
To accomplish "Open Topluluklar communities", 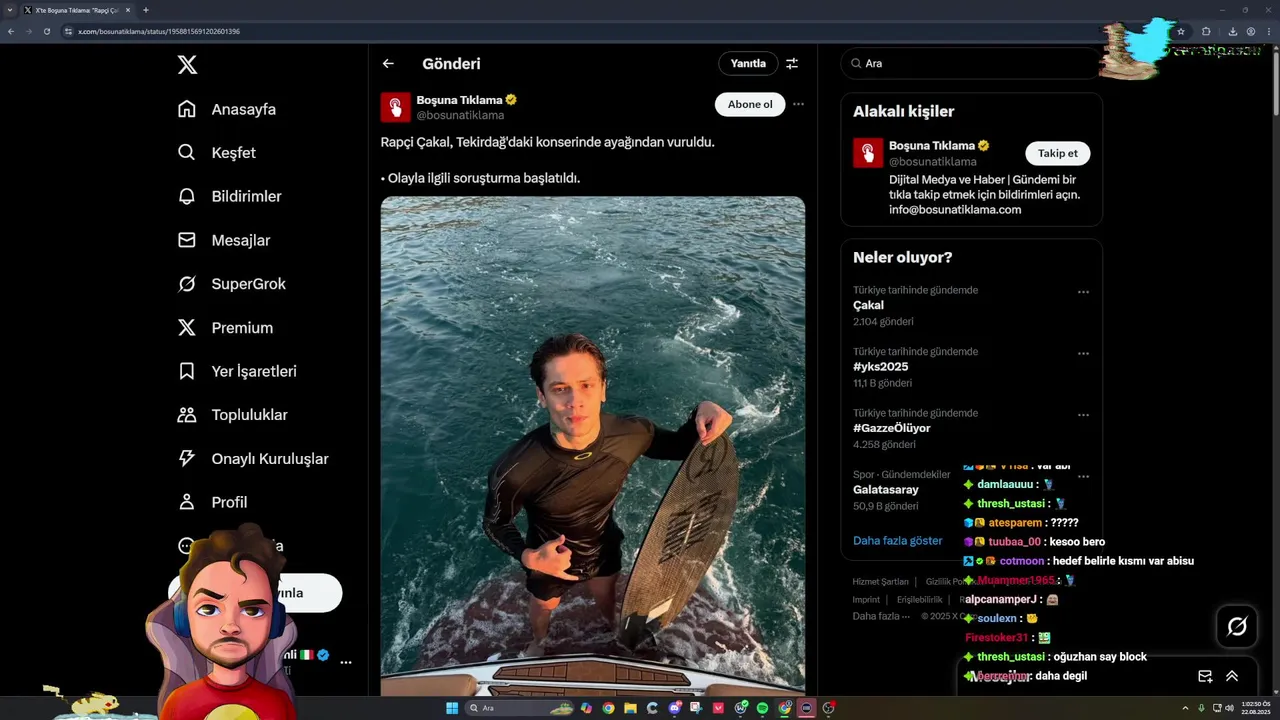I will coord(233,415).
